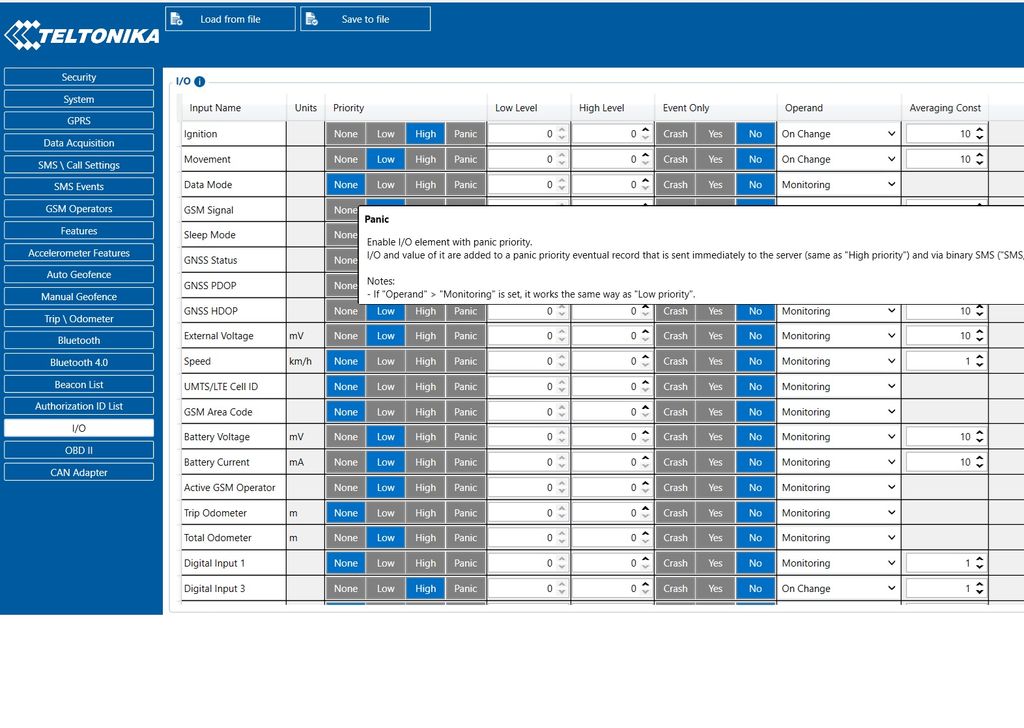
Task: Select Crash for Total Odometer Event Only
Action: [675, 538]
